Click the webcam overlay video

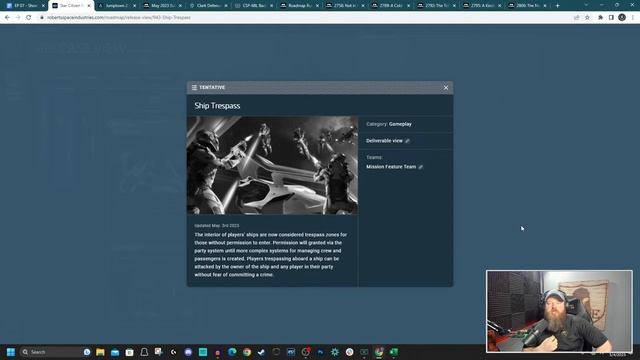[x=559, y=311]
